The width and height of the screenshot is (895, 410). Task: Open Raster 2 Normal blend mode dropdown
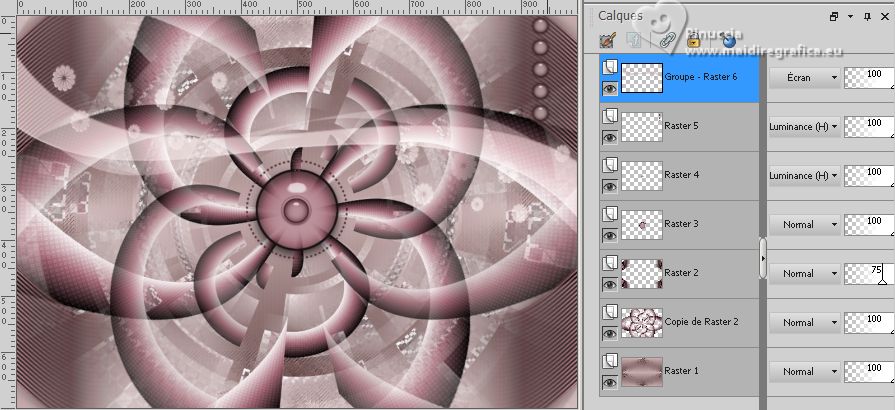[804, 274]
